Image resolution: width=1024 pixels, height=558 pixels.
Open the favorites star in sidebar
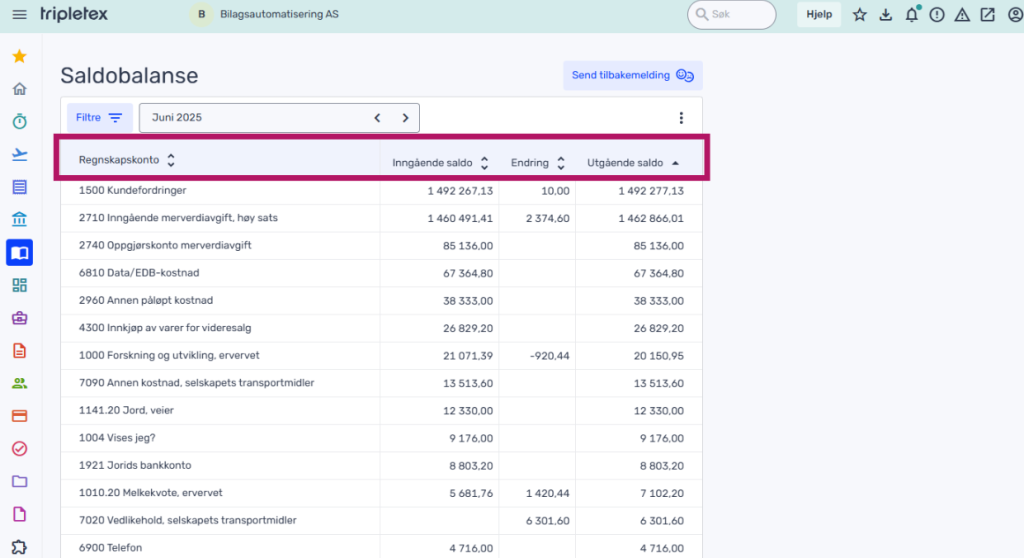[x=20, y=56]
